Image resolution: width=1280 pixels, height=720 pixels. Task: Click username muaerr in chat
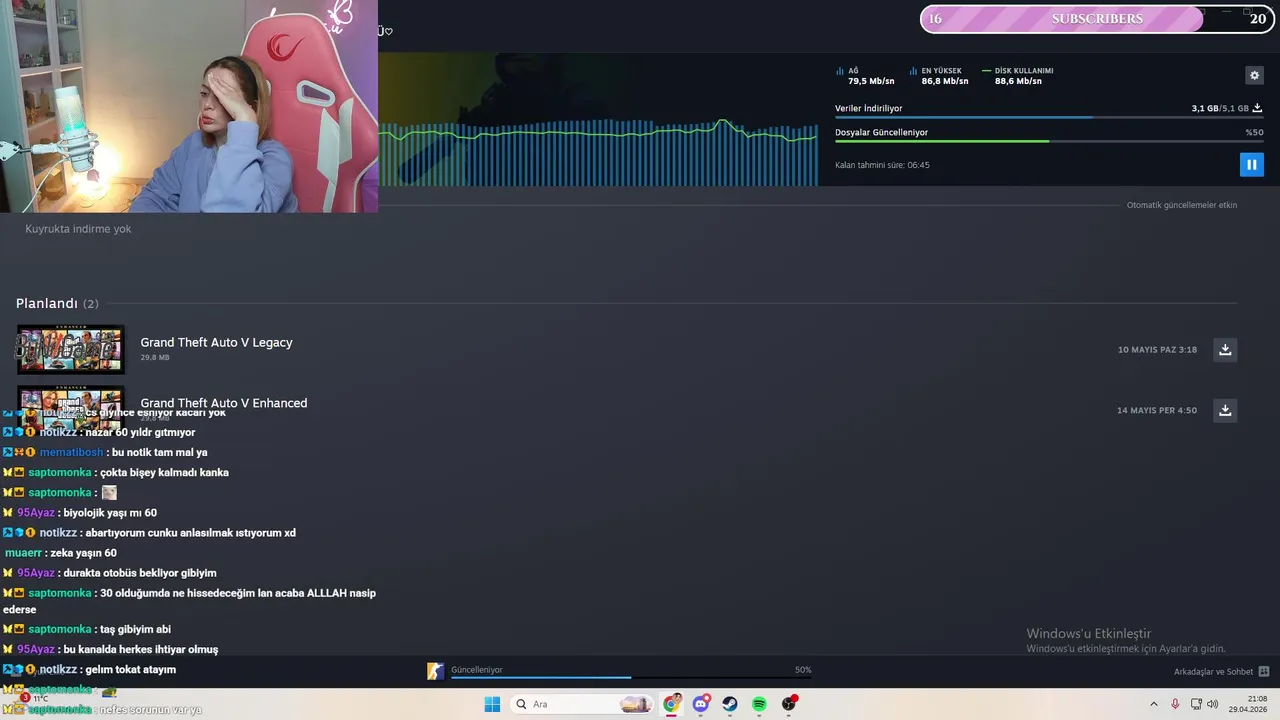tap(24, 553)
